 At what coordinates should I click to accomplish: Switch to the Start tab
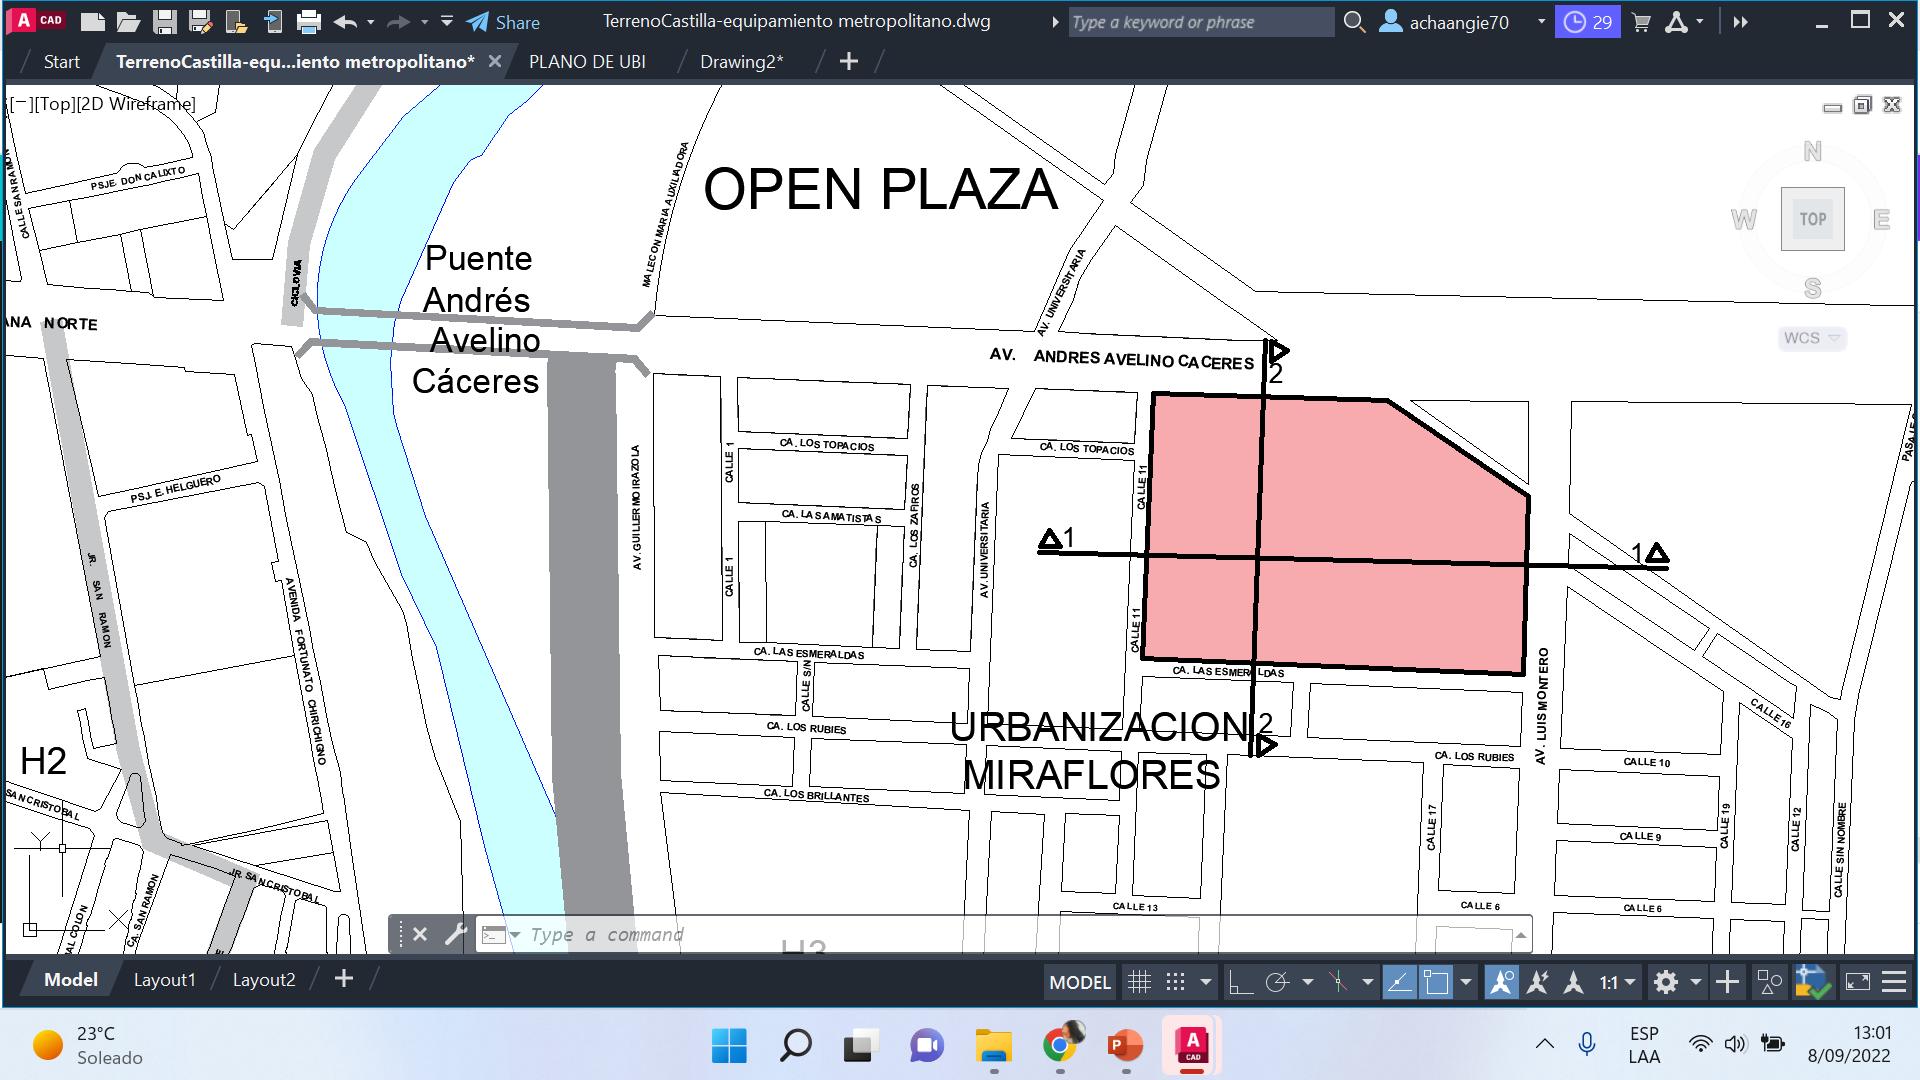[x=61, y=62]
